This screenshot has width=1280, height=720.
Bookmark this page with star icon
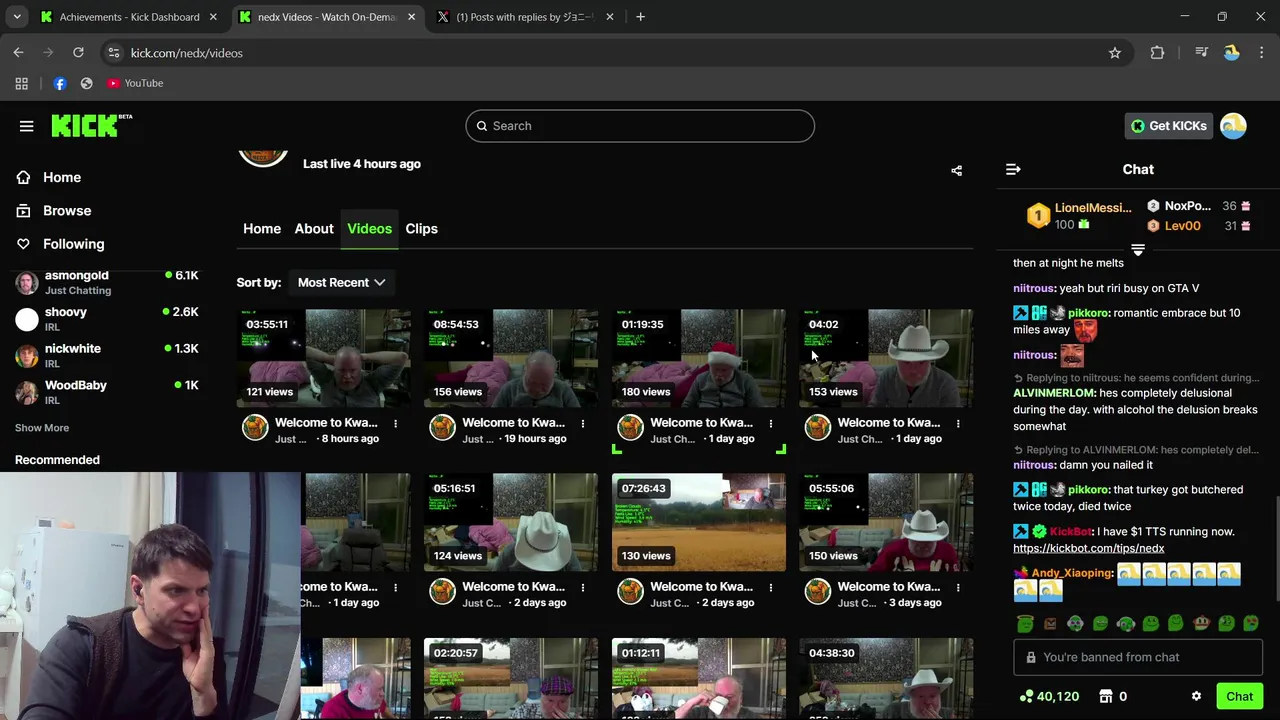1115,53
